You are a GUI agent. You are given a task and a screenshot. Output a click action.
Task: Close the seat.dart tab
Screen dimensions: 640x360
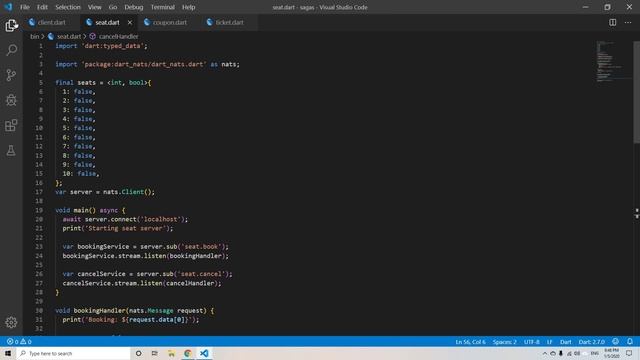click(x=130, y=22)
